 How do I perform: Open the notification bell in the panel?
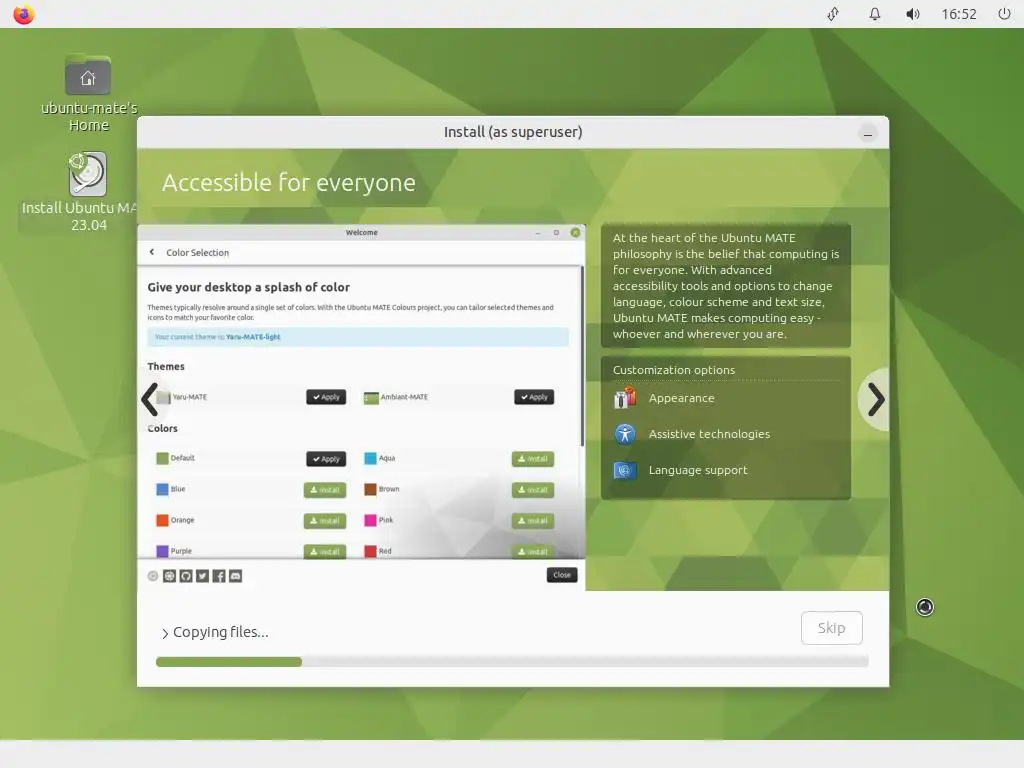click(874, 14)
